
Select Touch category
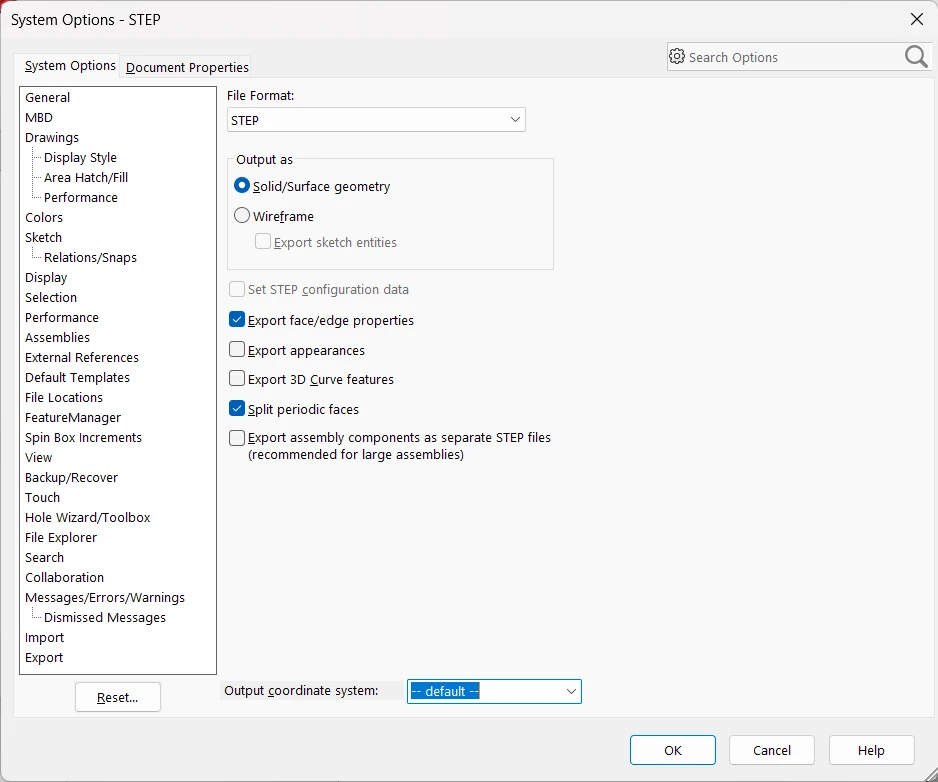[42, 497]
